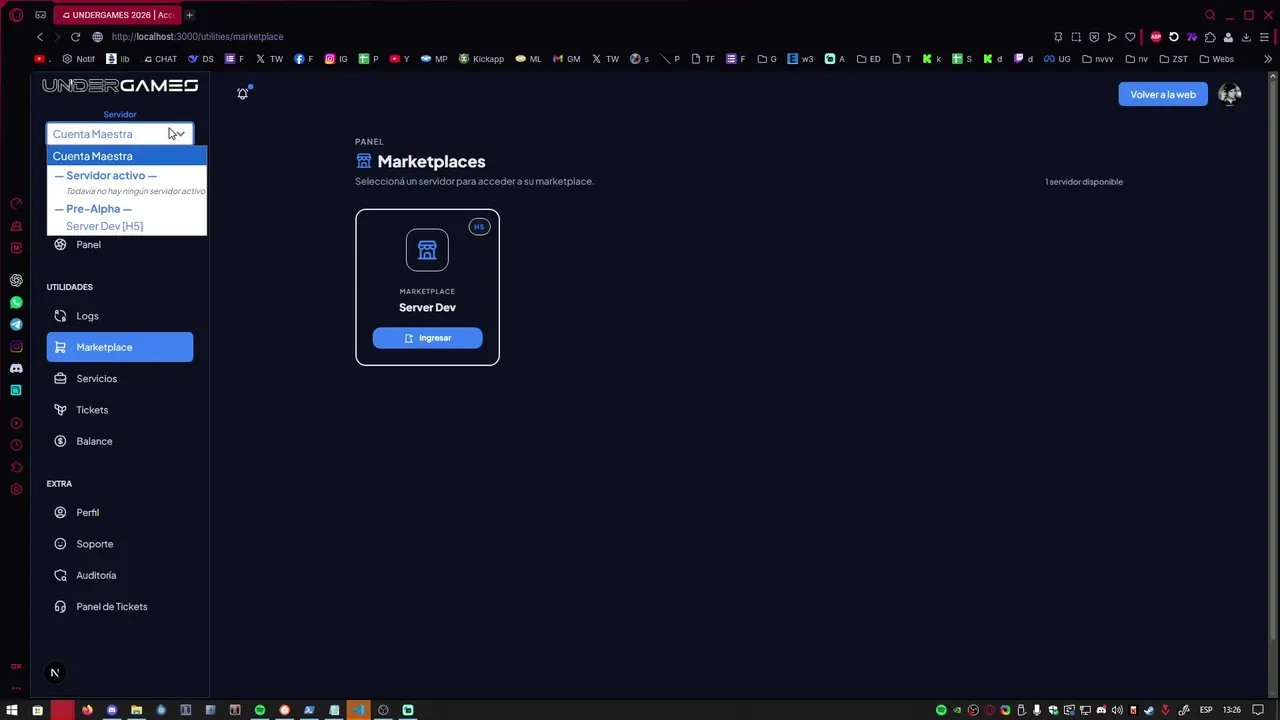This screenshot has height=720, width=1280.
Task: Select the UNDERGAMES 2026 browser tab
Action: (116, 15)
